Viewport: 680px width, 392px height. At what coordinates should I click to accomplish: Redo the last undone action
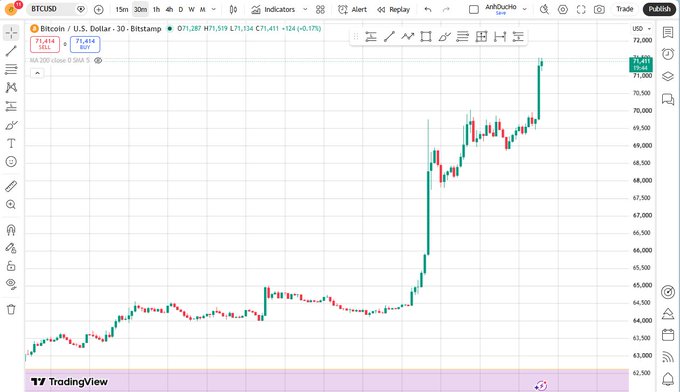[446, 9]
